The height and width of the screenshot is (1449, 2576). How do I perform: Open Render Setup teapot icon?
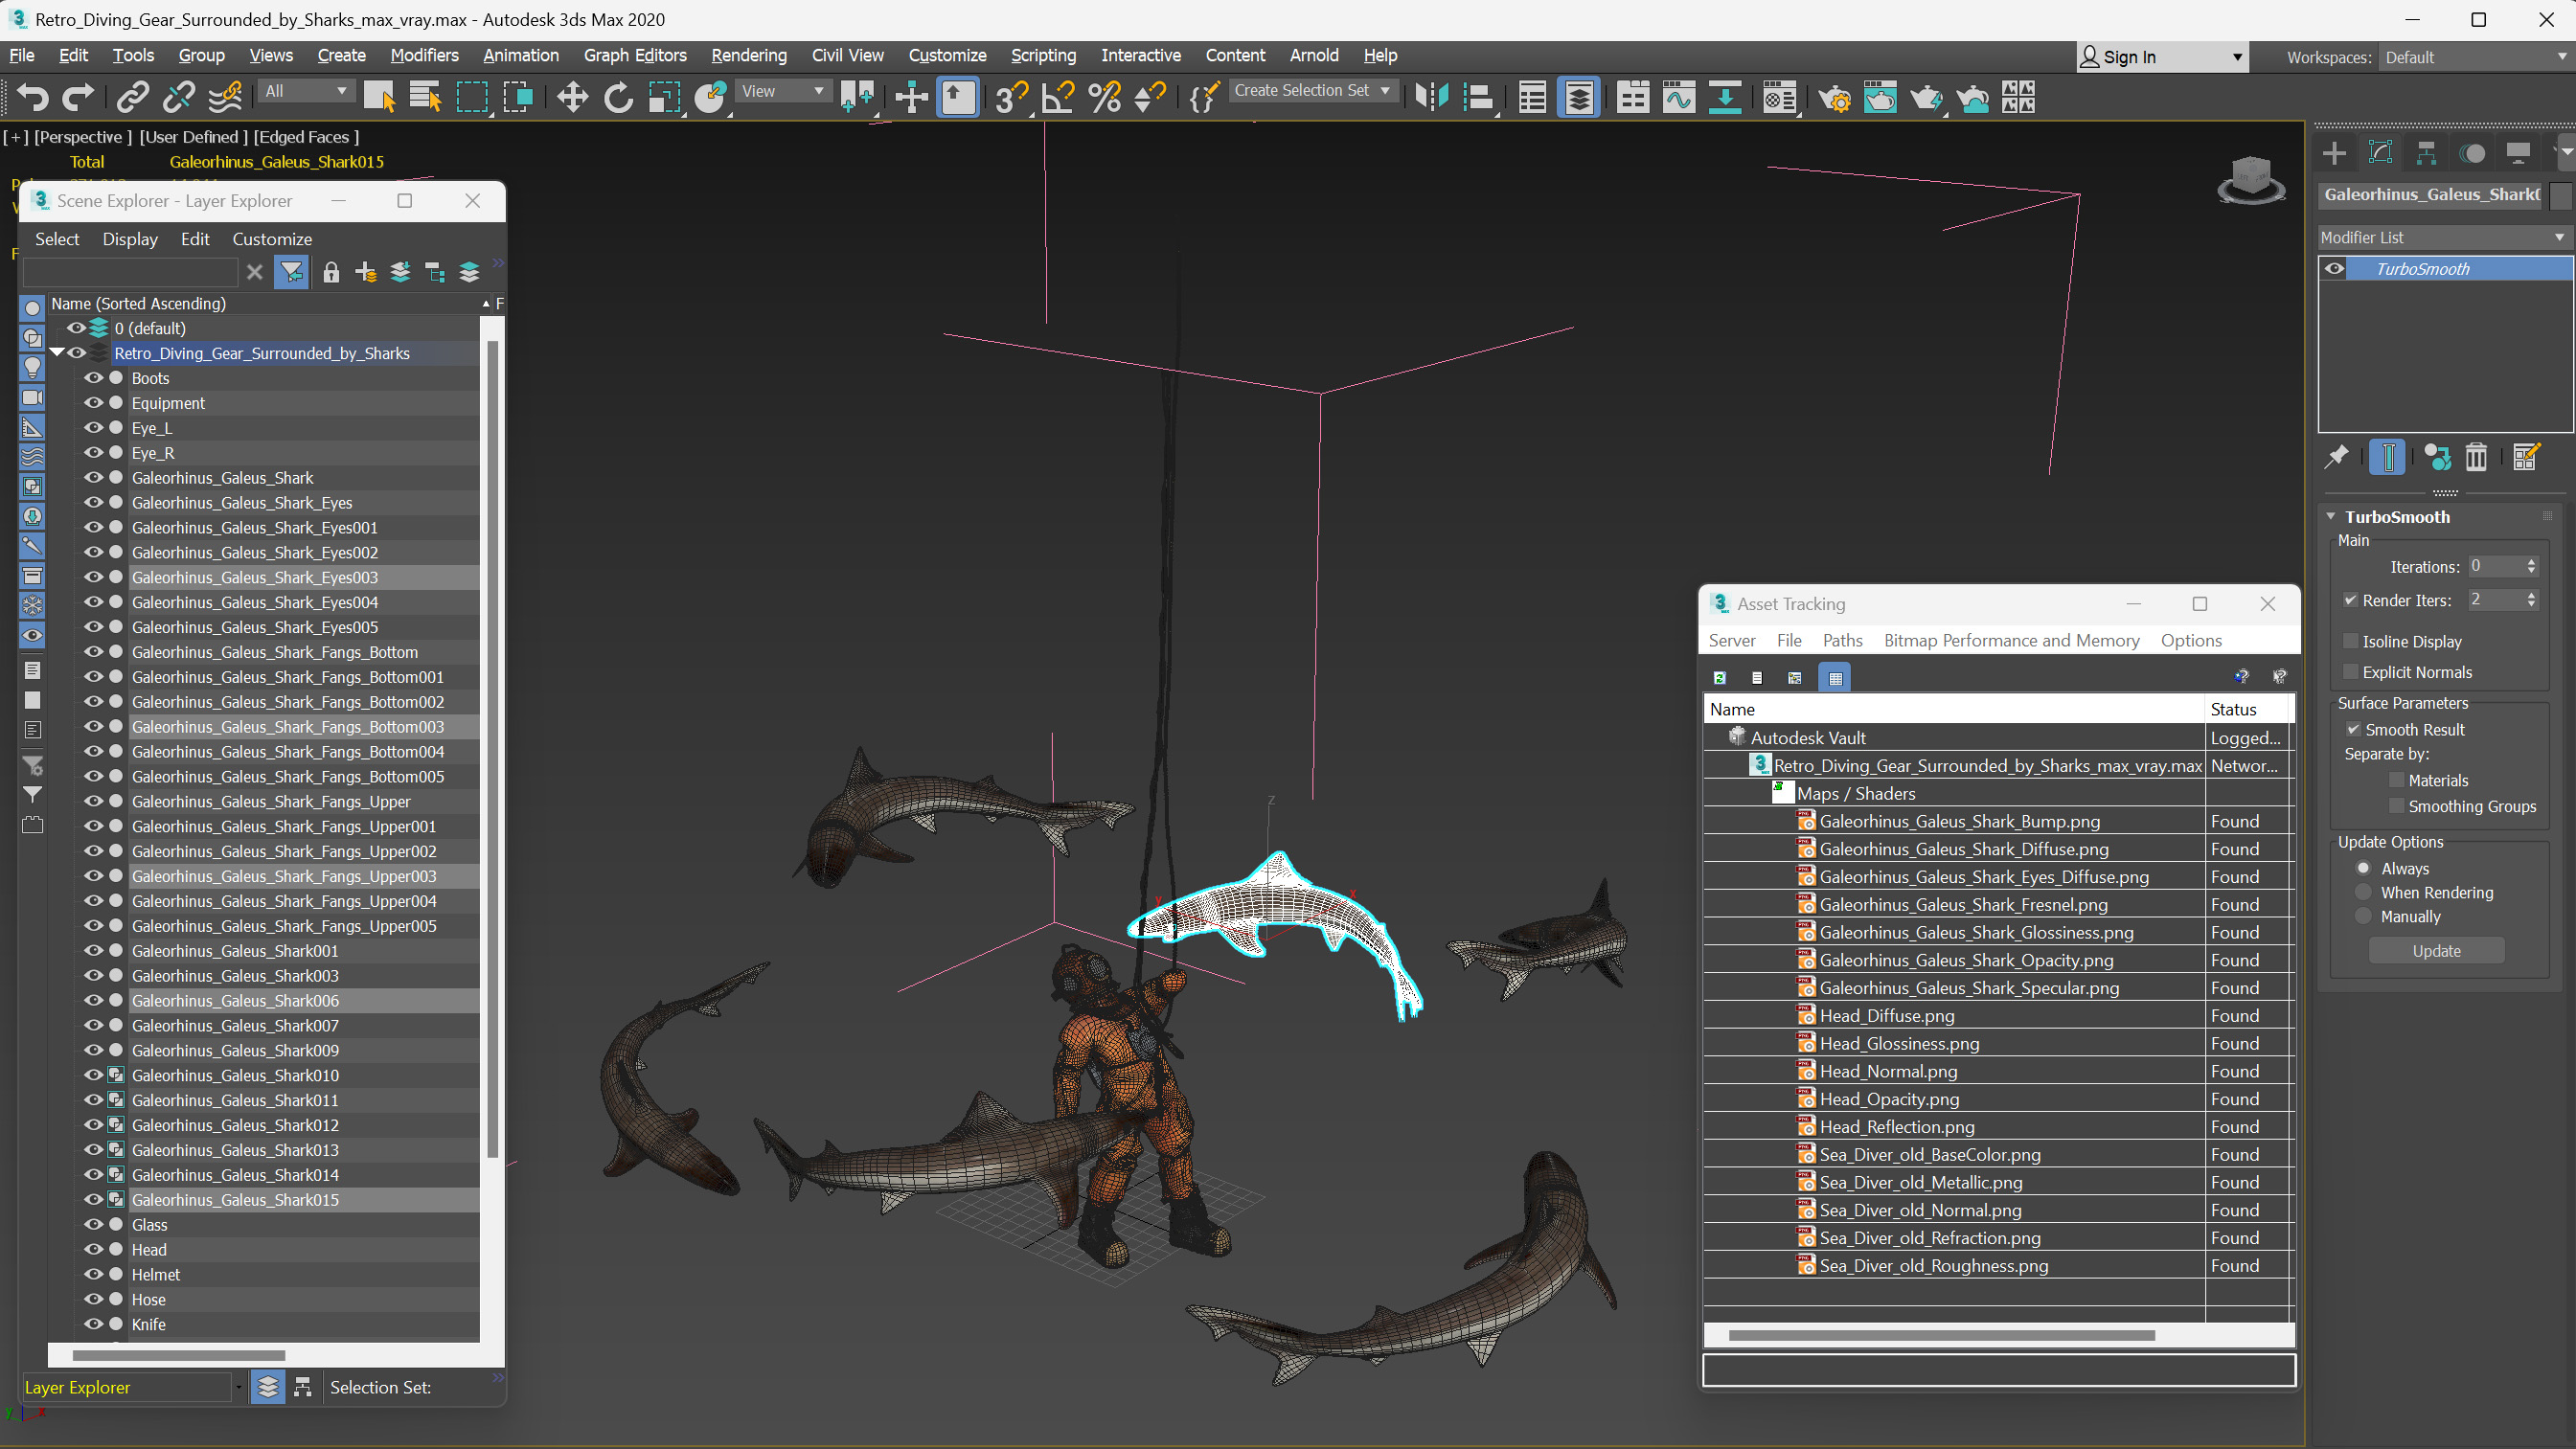[x=1834, y=97]
